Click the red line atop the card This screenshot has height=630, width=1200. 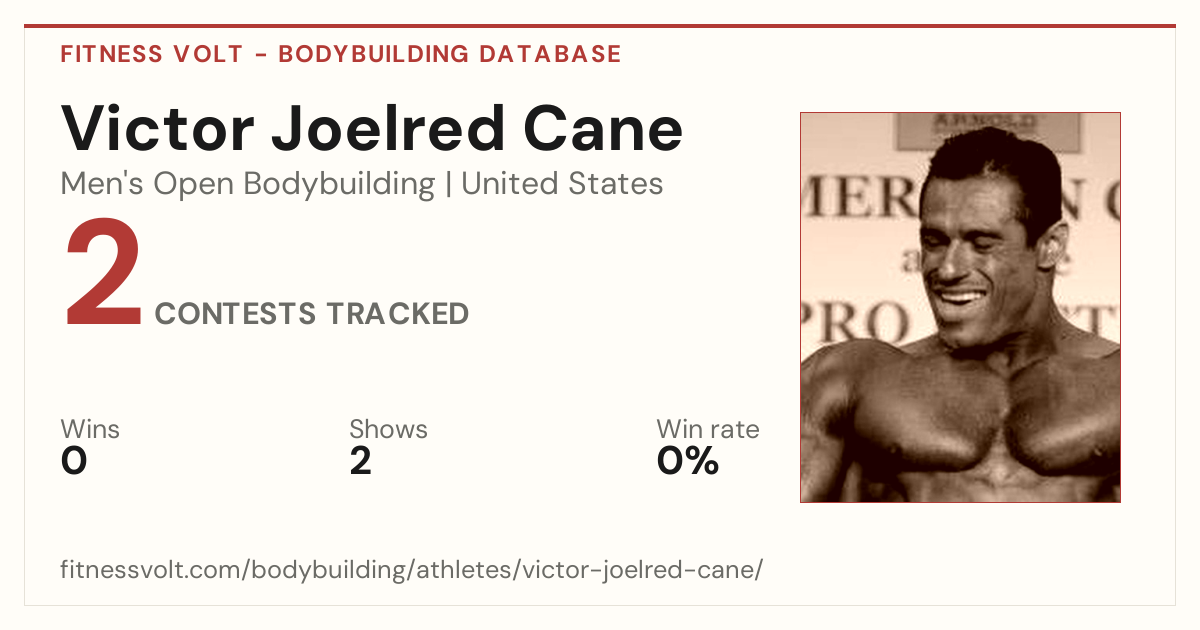click(x=600, y=26)
